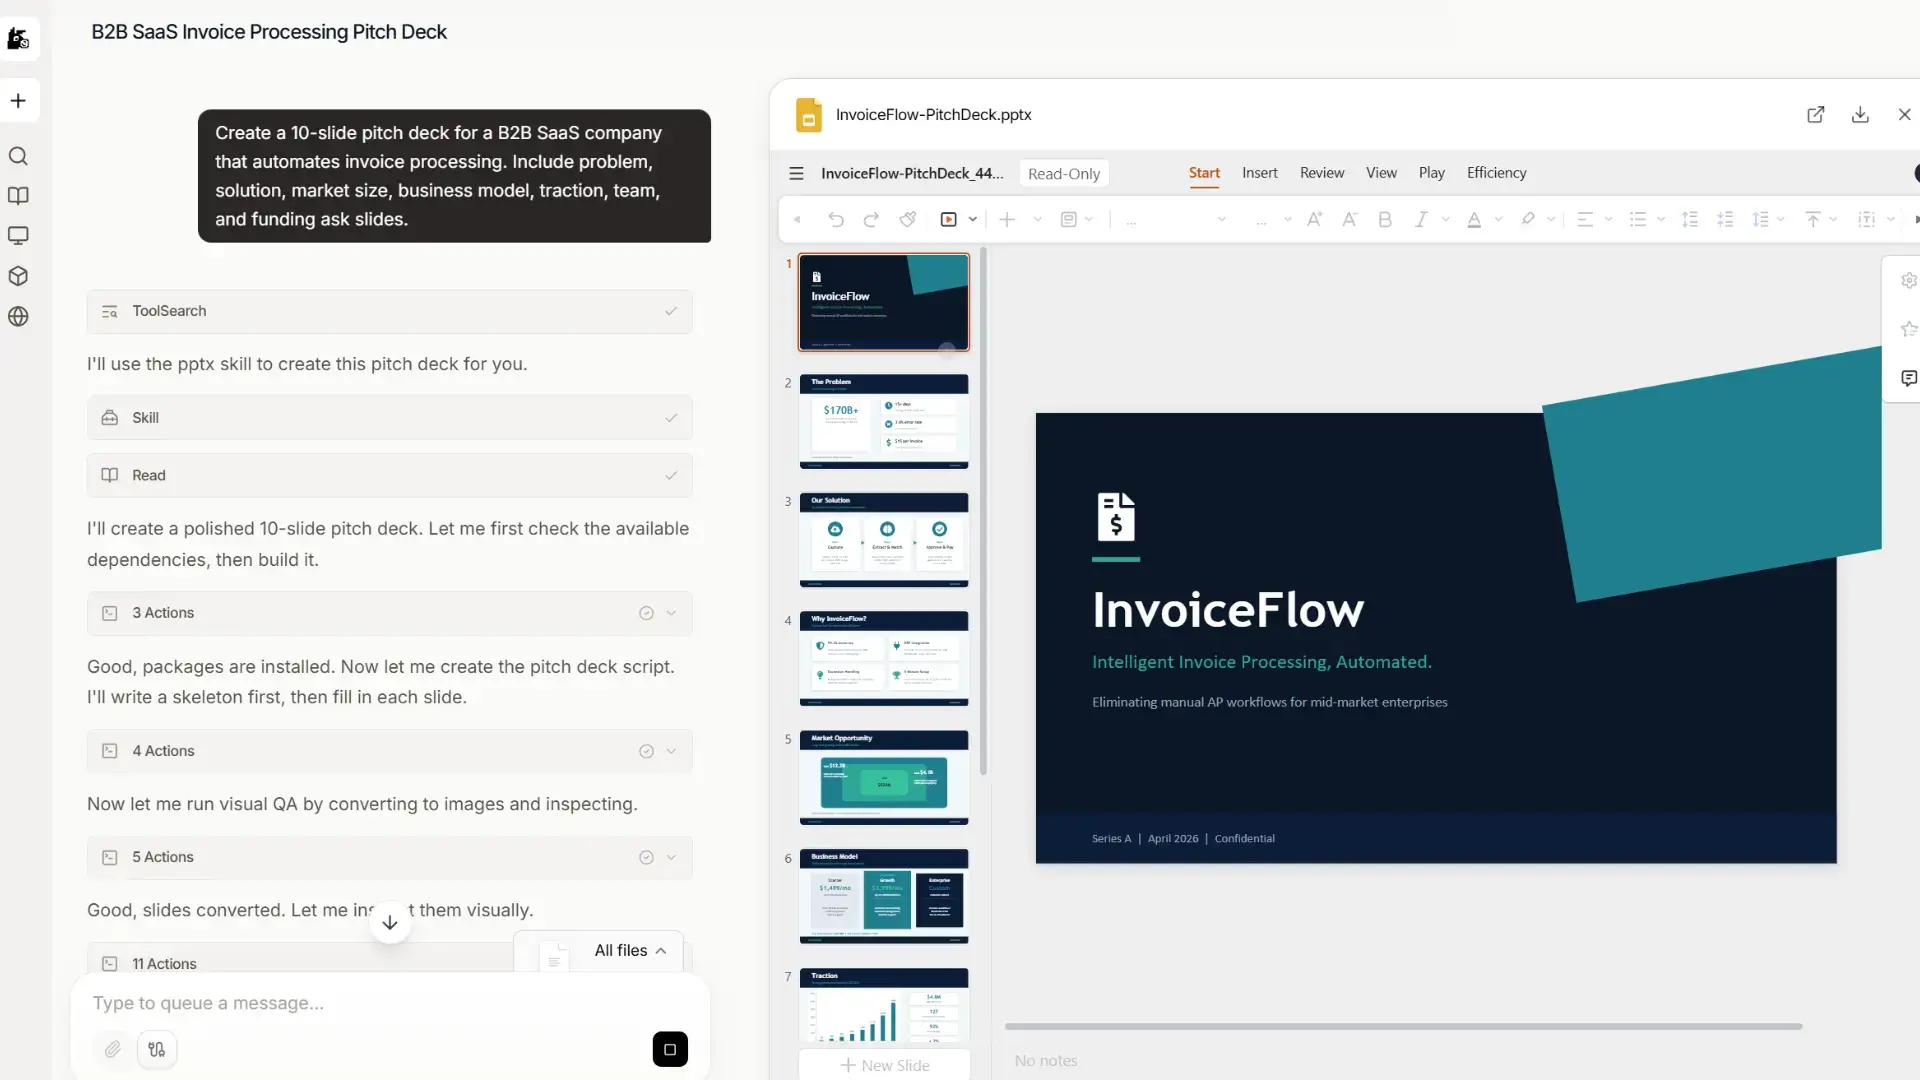Select the Italic formatting icon
This screenshot has height=1080, width=1920.
coord(1423,219)
